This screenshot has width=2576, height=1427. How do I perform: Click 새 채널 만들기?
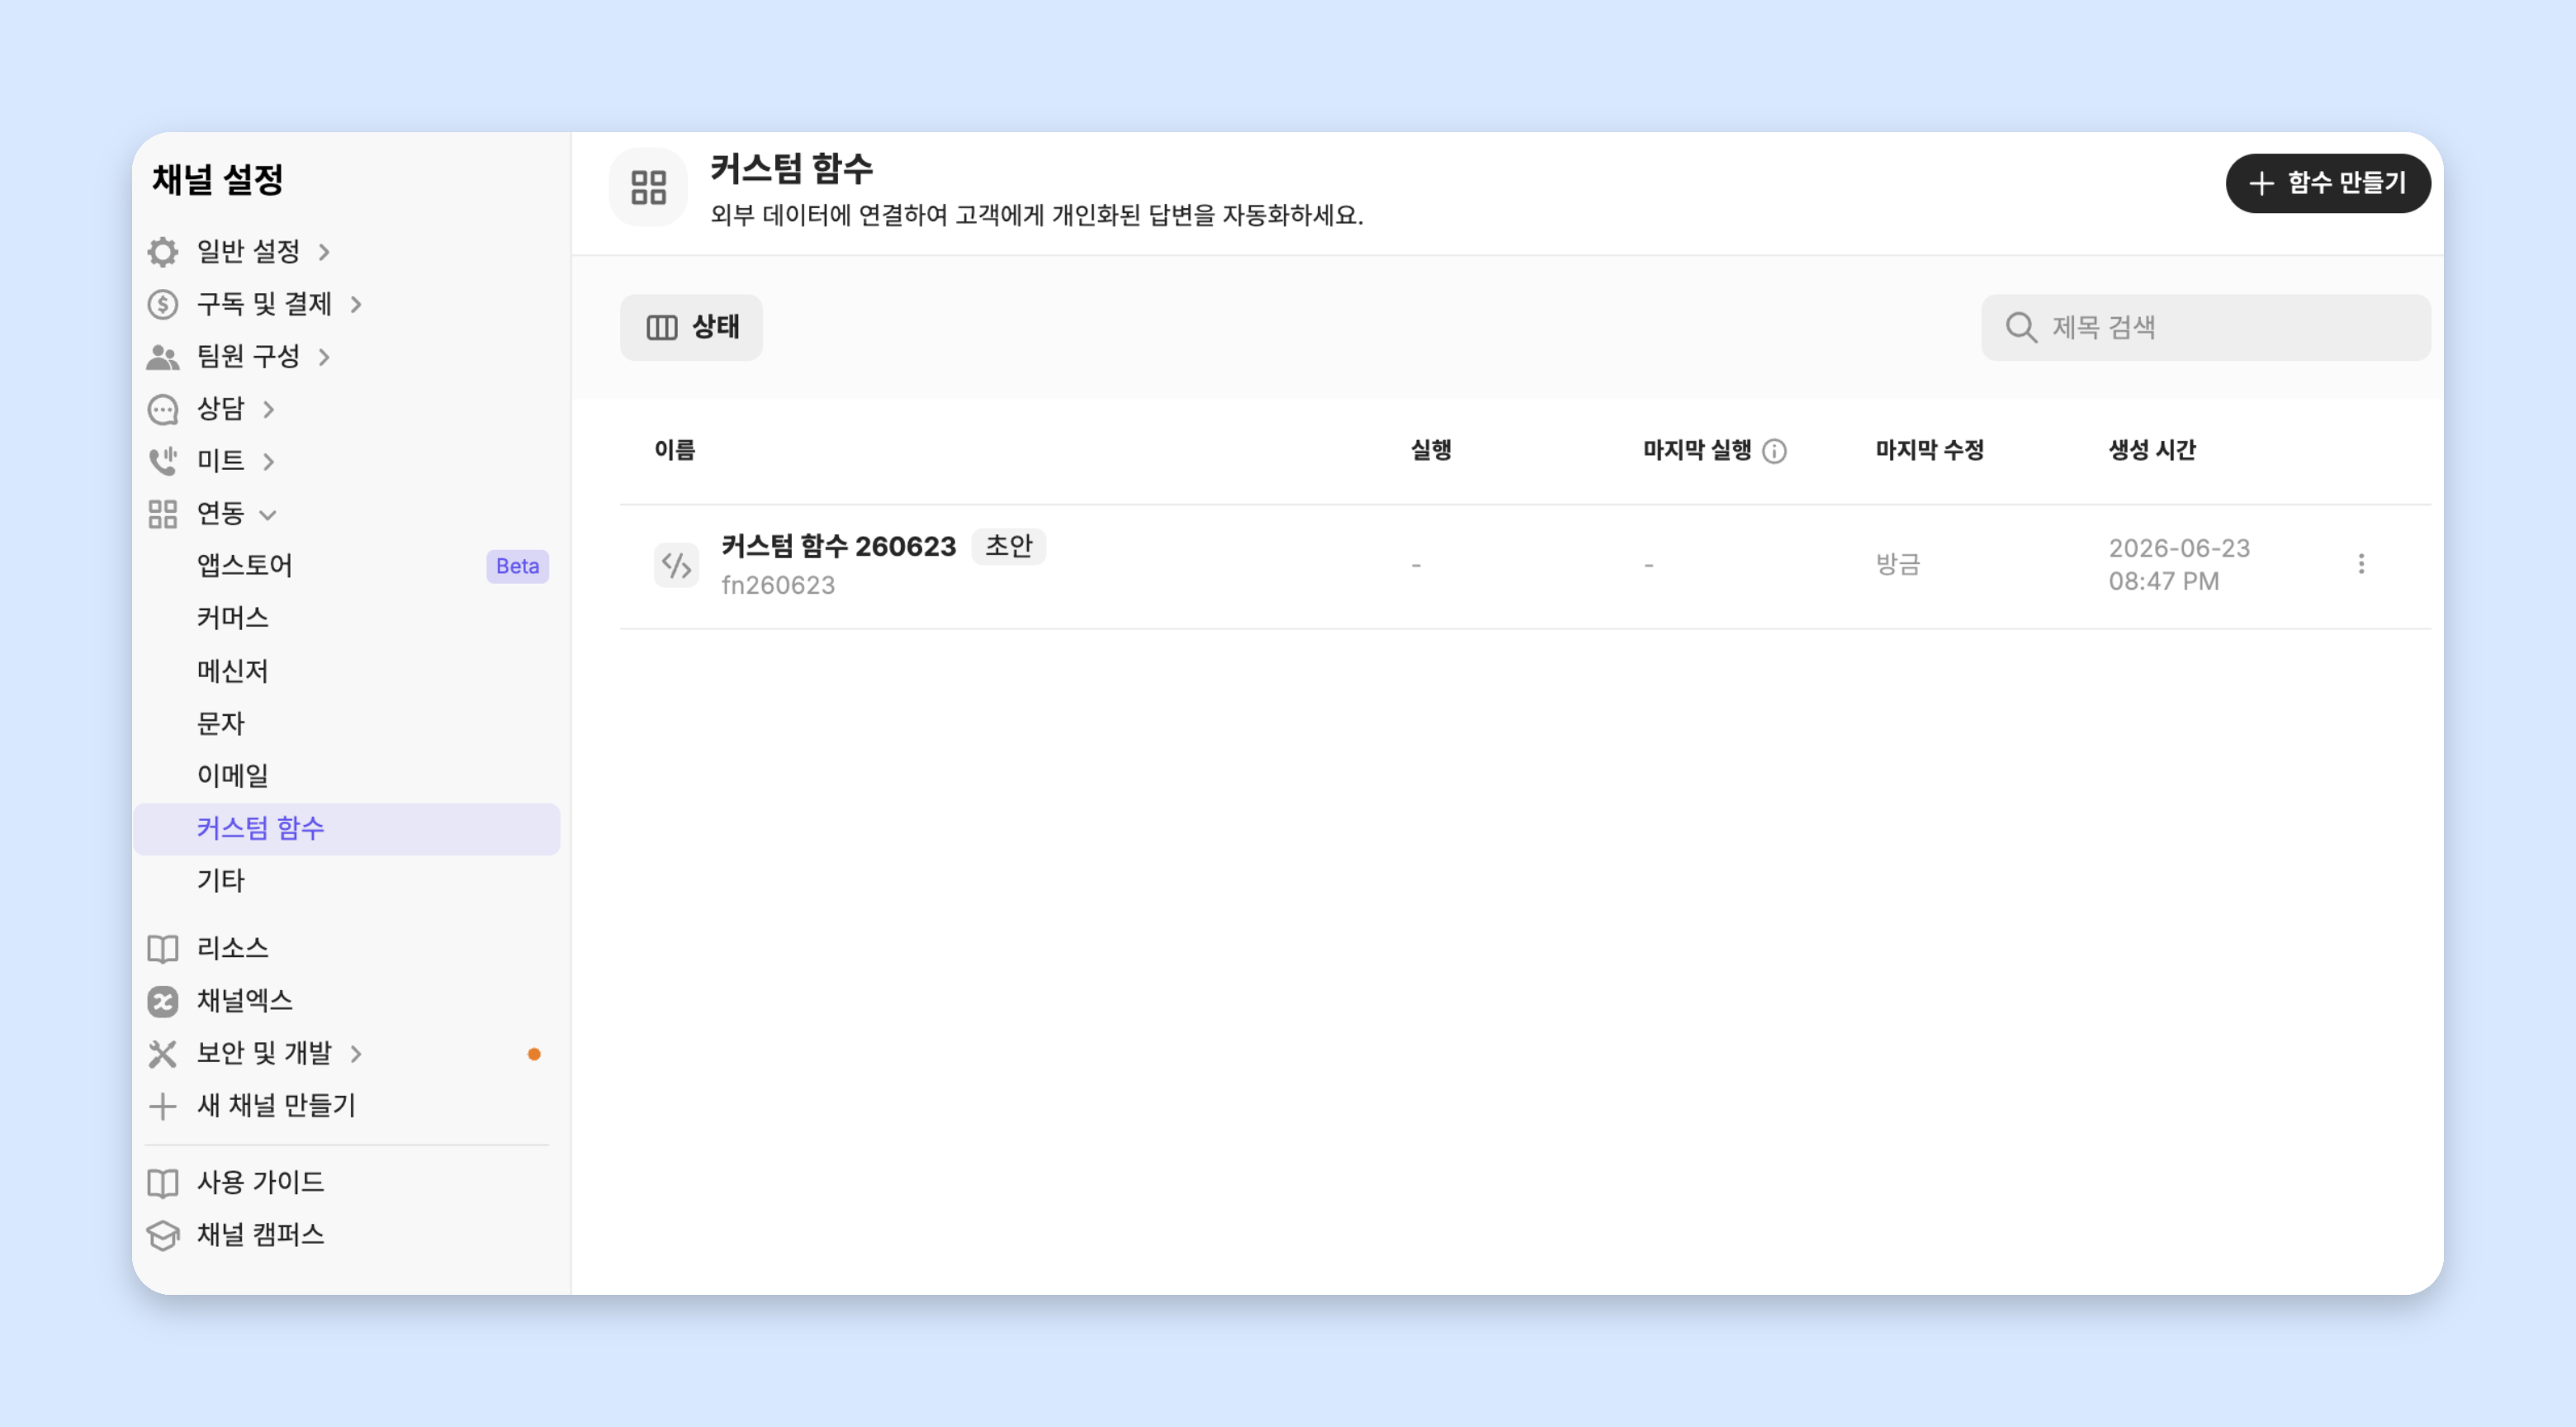tap(276, 1106)
